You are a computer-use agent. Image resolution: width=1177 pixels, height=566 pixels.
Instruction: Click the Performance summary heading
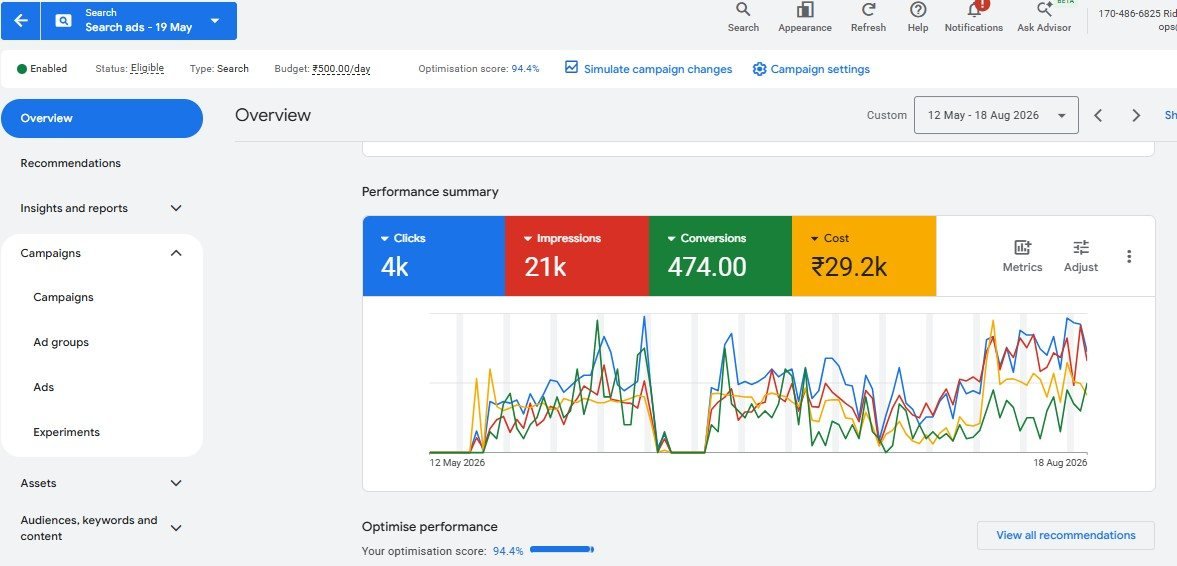pos(430,191)
